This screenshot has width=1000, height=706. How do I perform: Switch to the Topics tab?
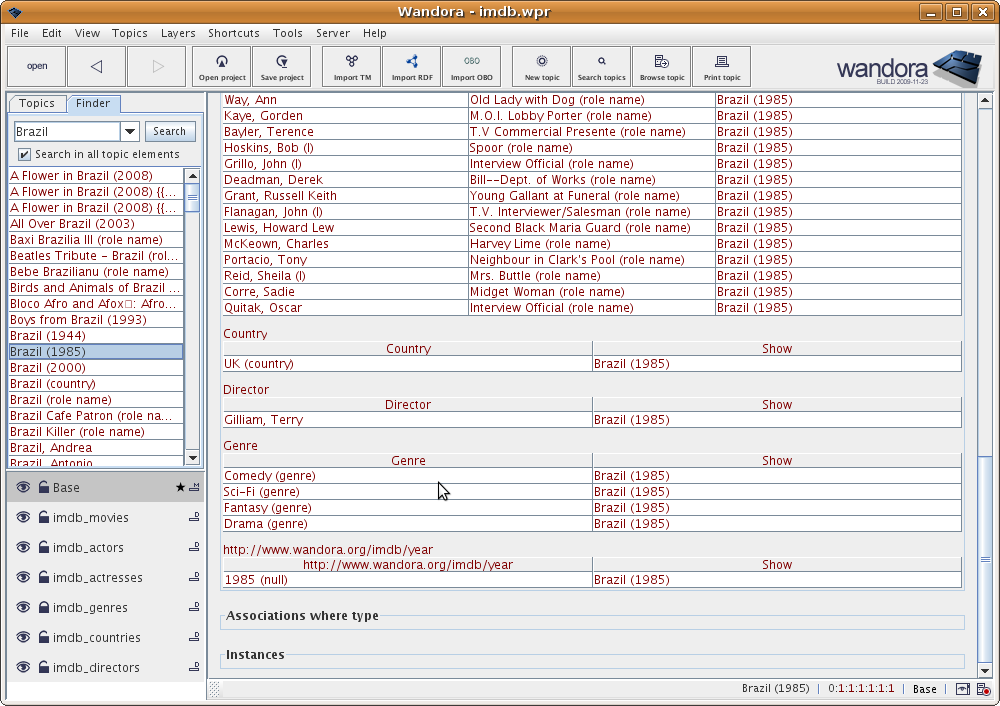coord(37,104)
